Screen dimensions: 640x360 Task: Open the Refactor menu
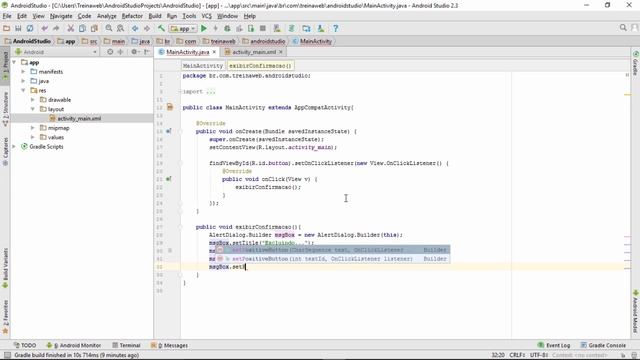[132, 16]
